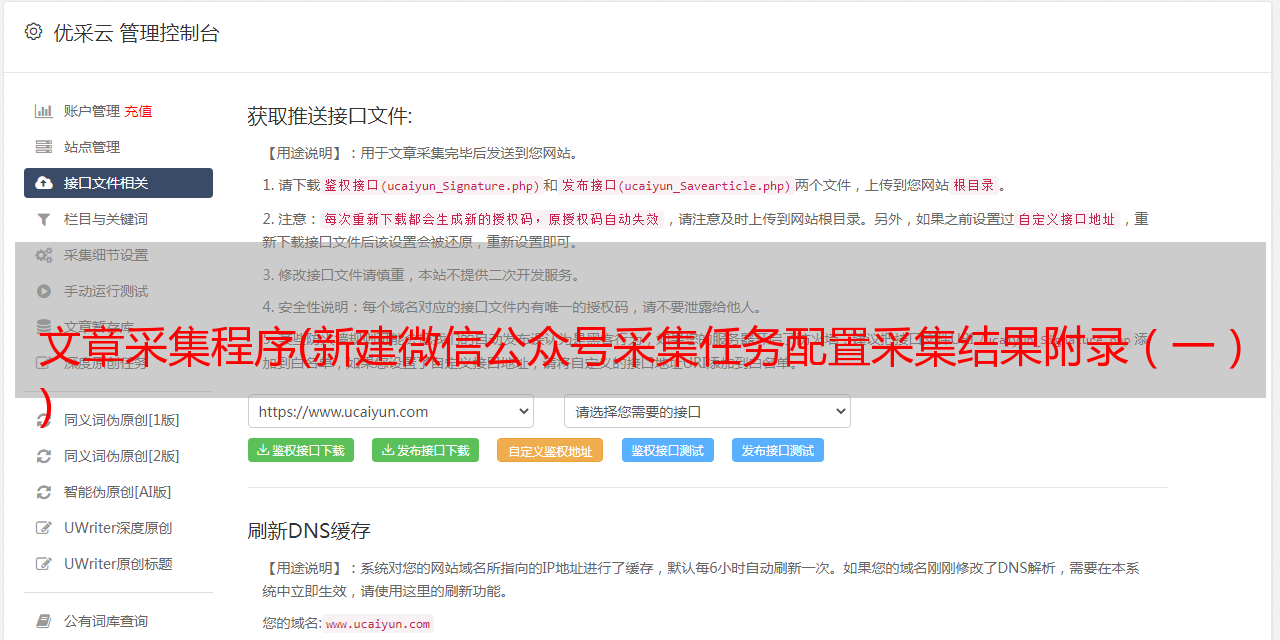Click the 获取推送接口文件 heading
Image resolution: width=1280 pixels, height=640 pixels.
click(x=330, y=116)
